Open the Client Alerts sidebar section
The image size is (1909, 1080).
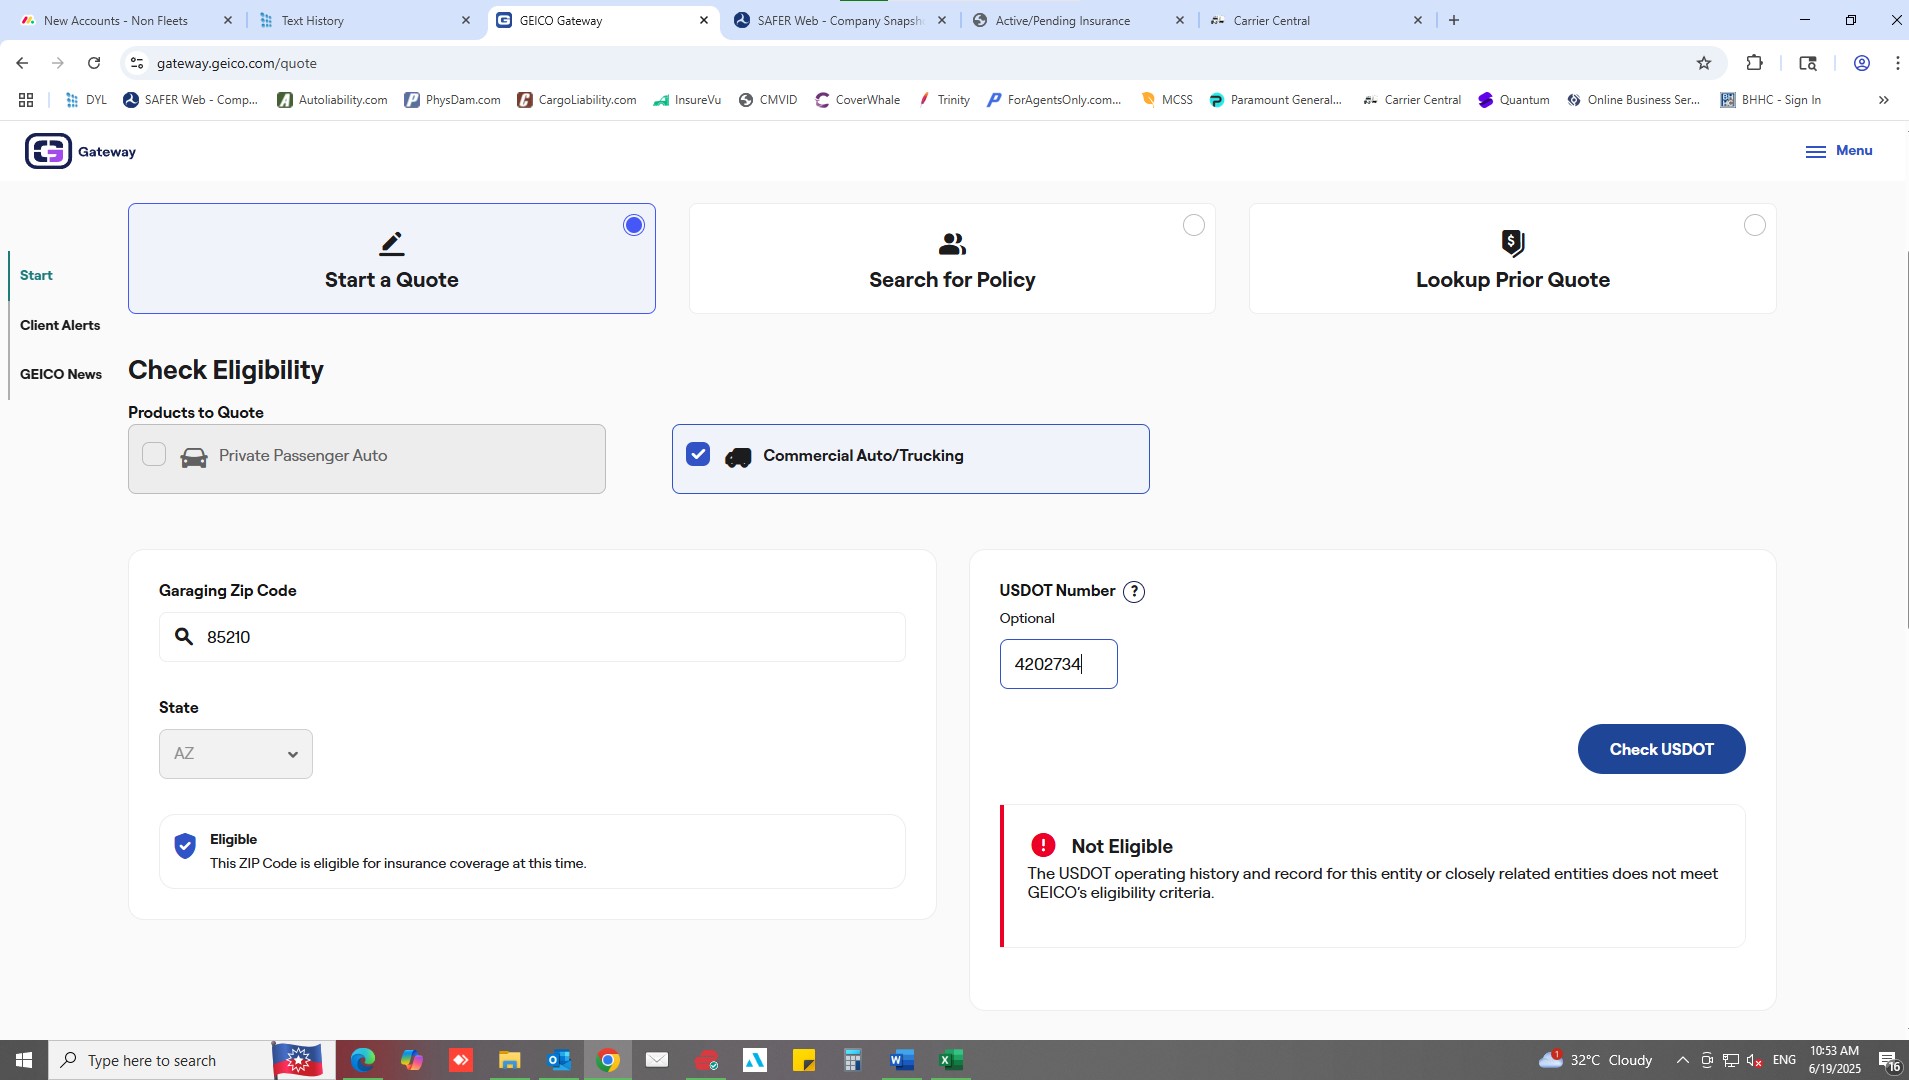click(60, 325)
